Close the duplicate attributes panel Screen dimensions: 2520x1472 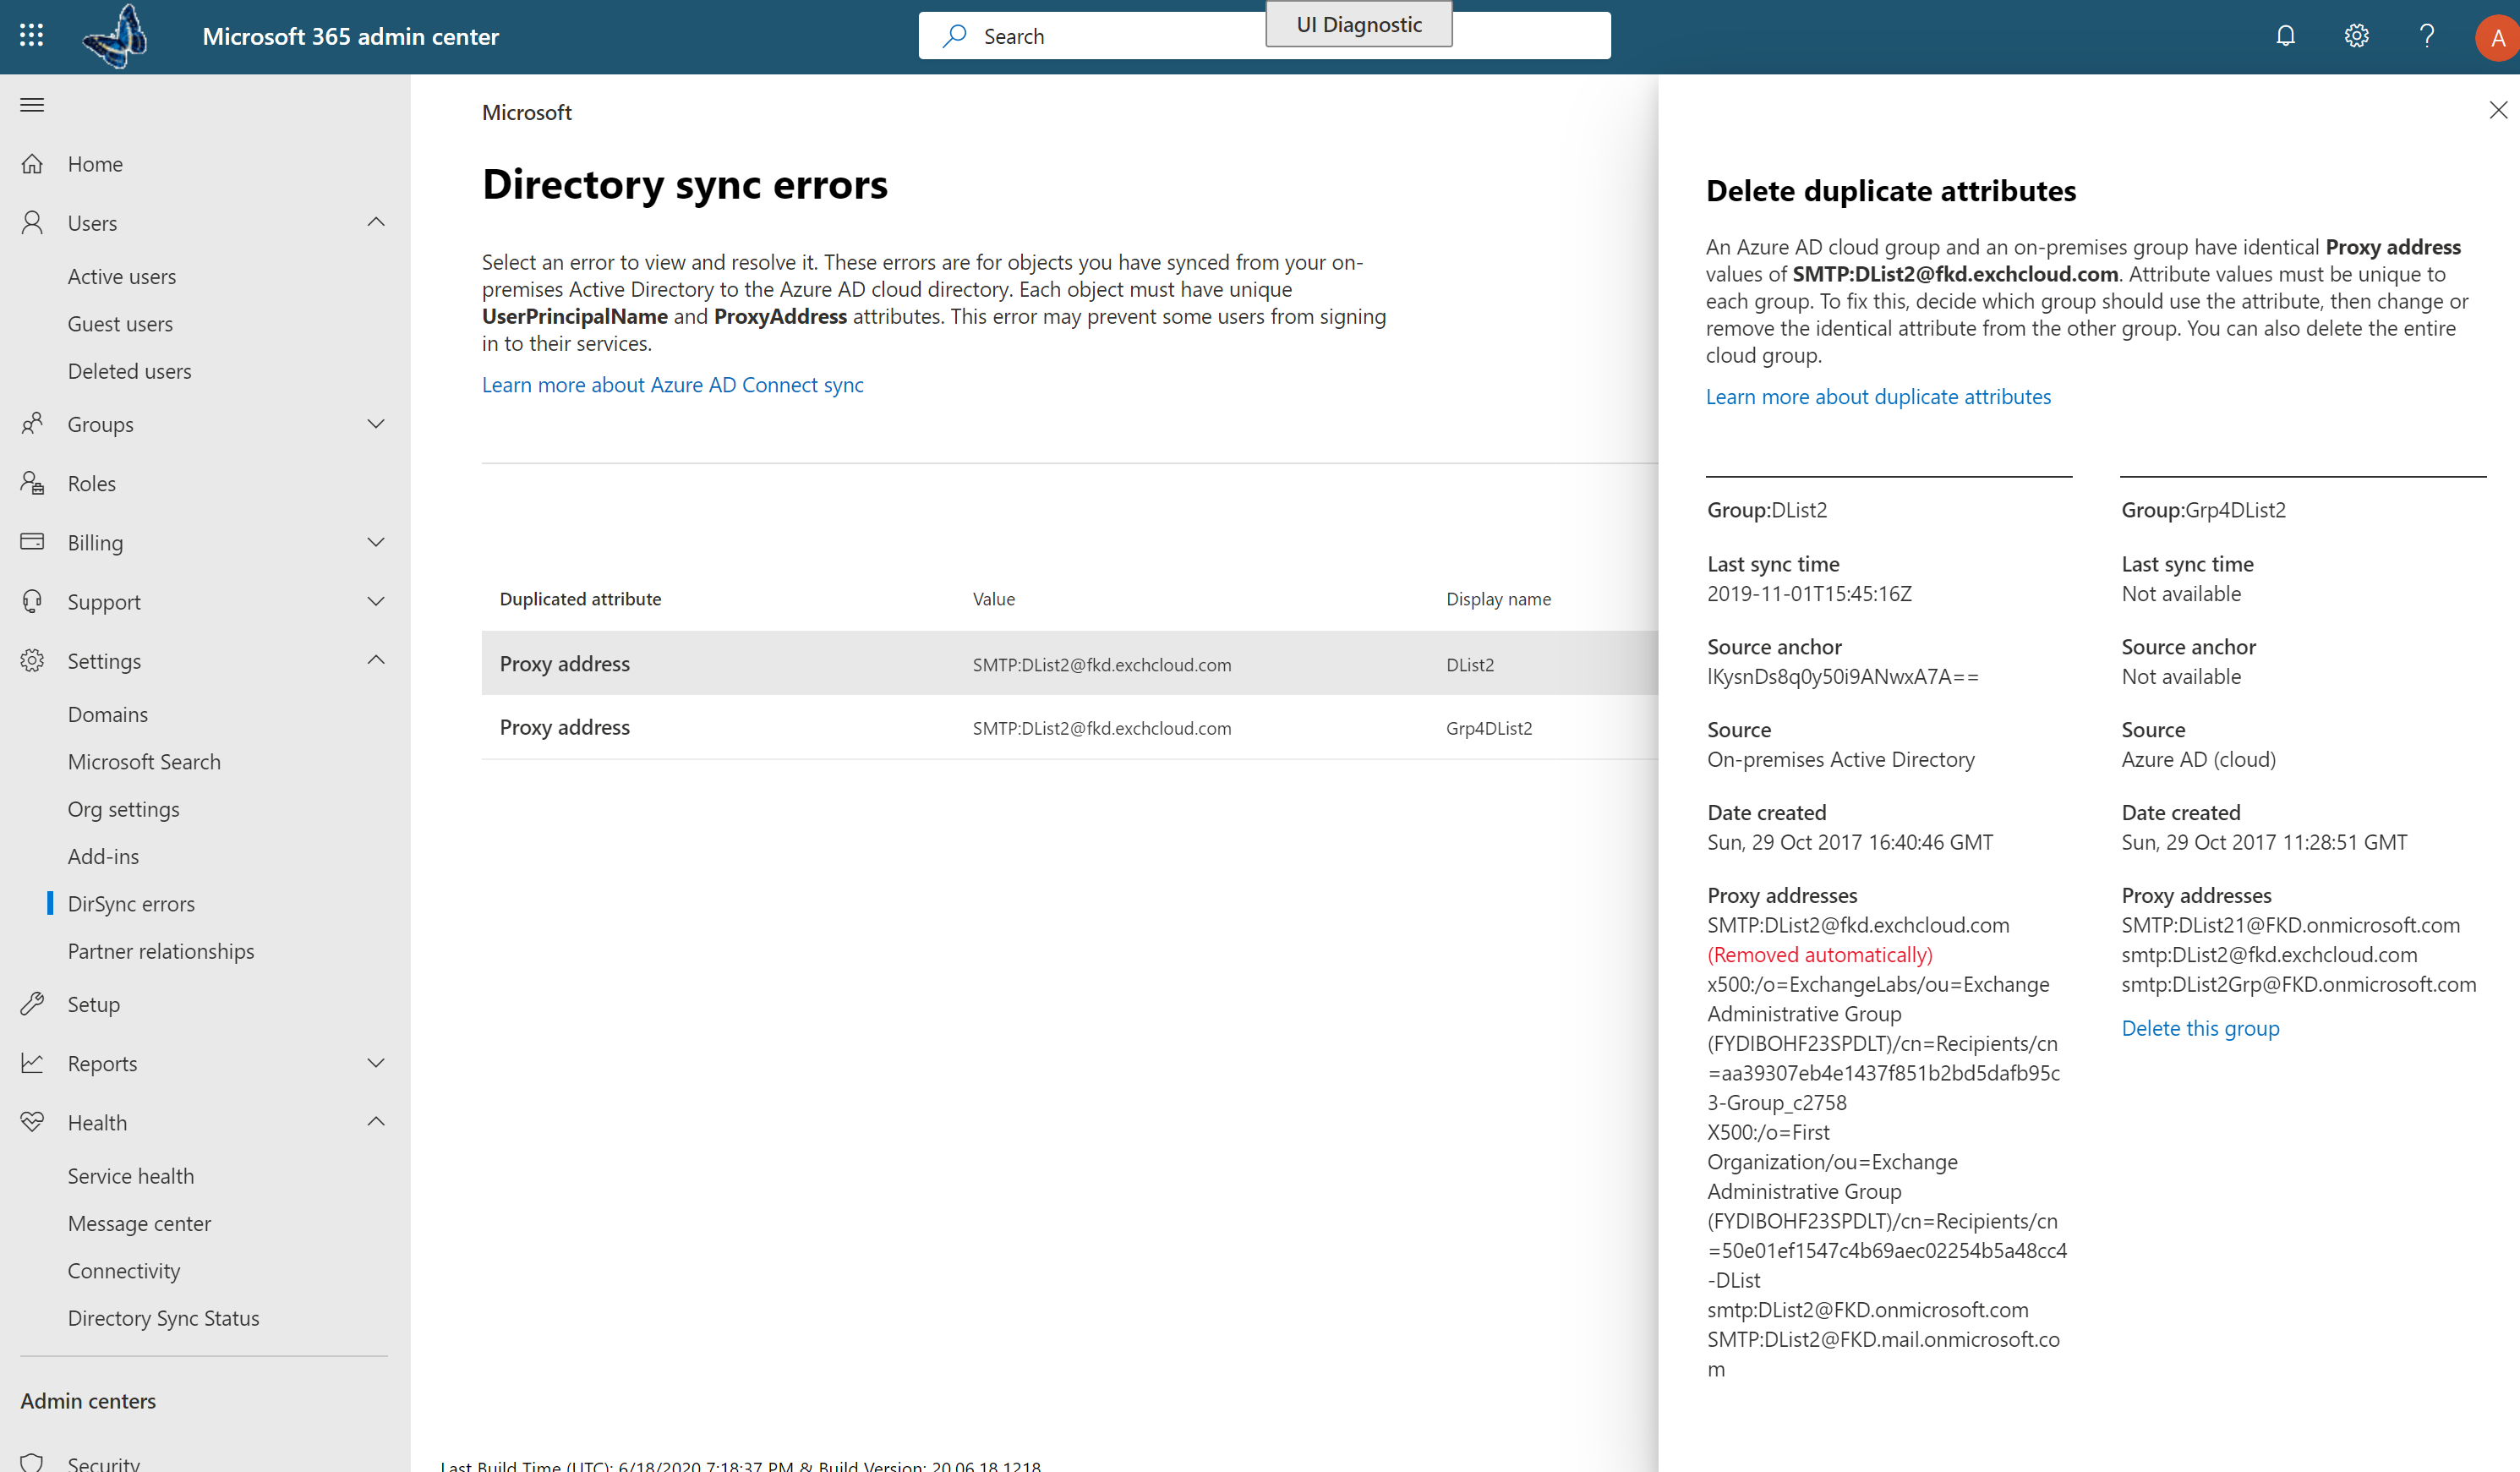click(x=2499, y=111)
